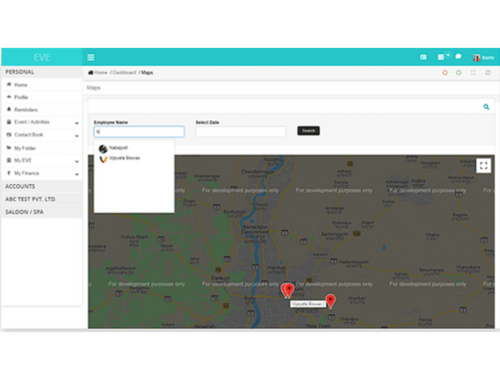Expand My EVE menu
This screenshot has height=375, width=500.
tap(42, 161)
